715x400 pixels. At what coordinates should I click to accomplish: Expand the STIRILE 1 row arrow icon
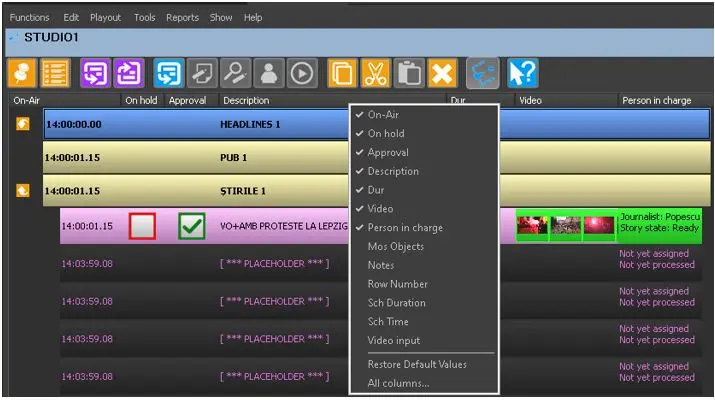click(22, 190)
